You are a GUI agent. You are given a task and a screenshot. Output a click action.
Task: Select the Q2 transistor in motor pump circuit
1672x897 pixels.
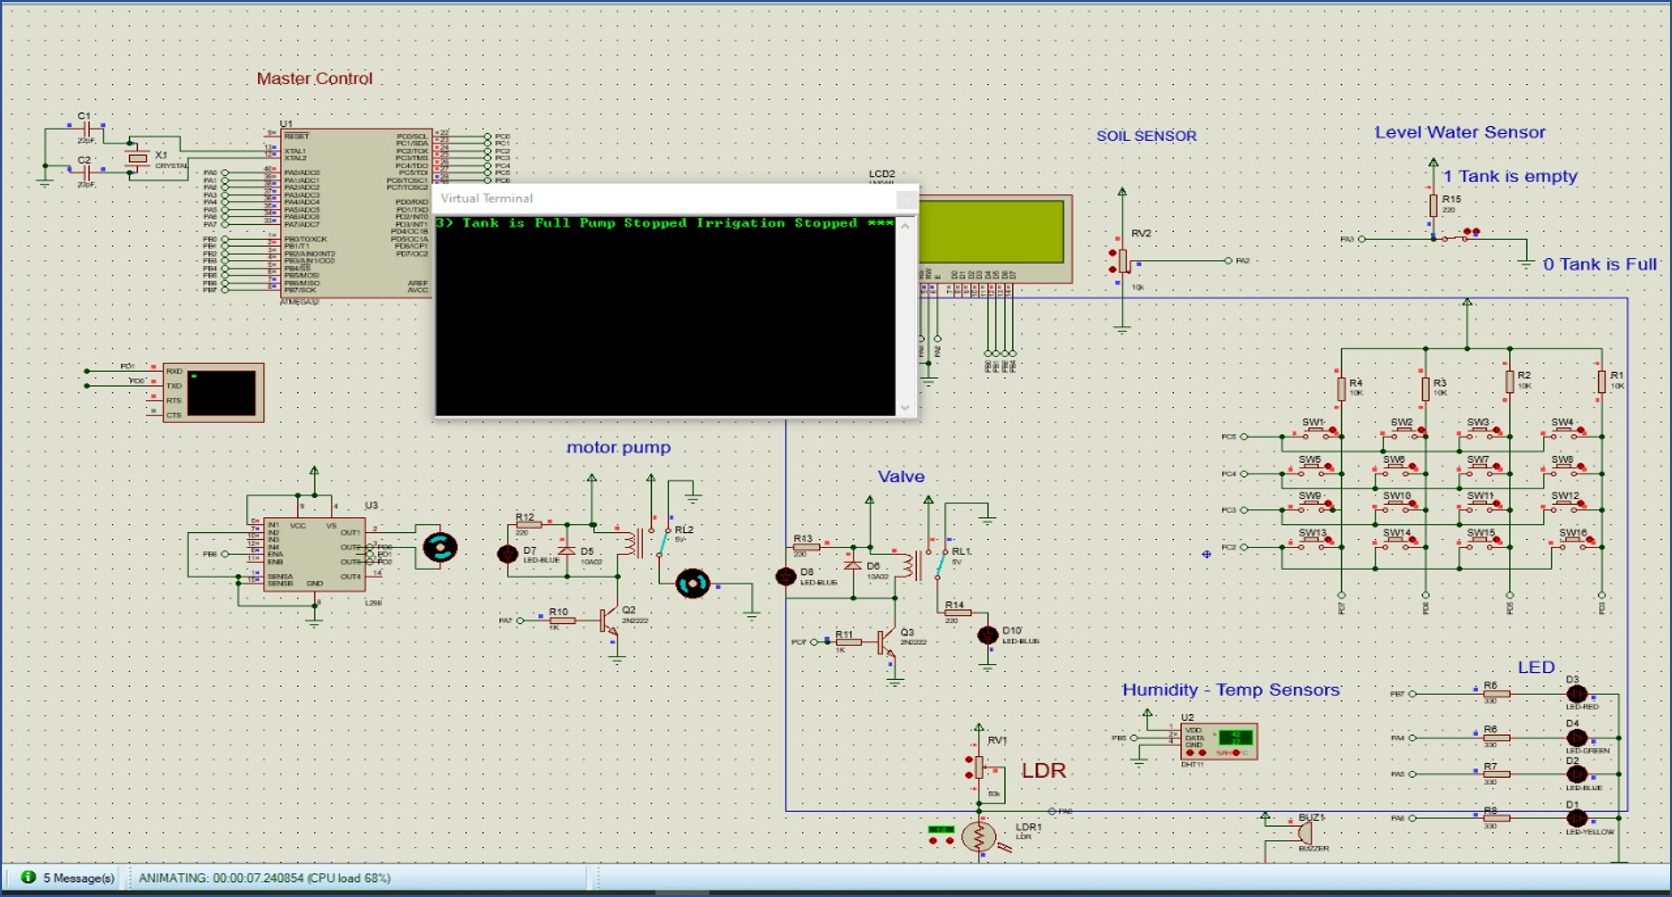pyautogui.click(x=609, y=621)
